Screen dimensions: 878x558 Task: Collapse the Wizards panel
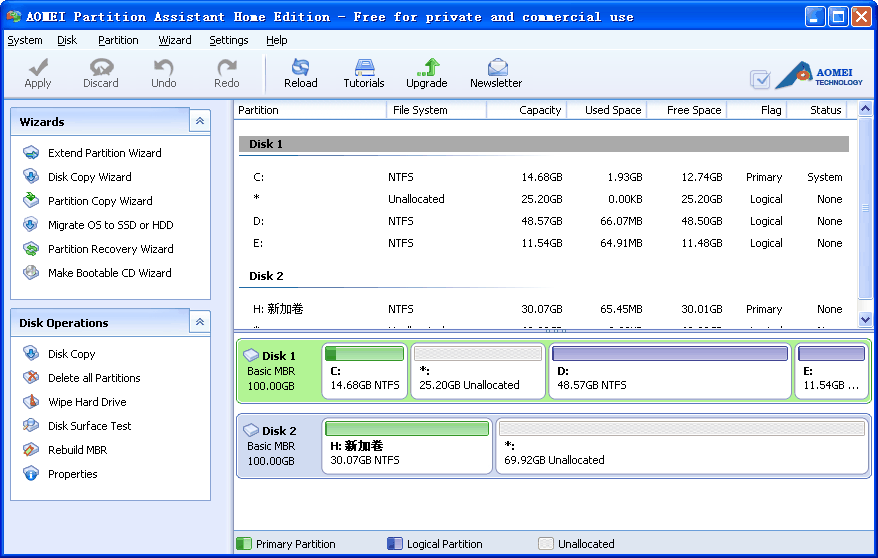click(200, 121)
